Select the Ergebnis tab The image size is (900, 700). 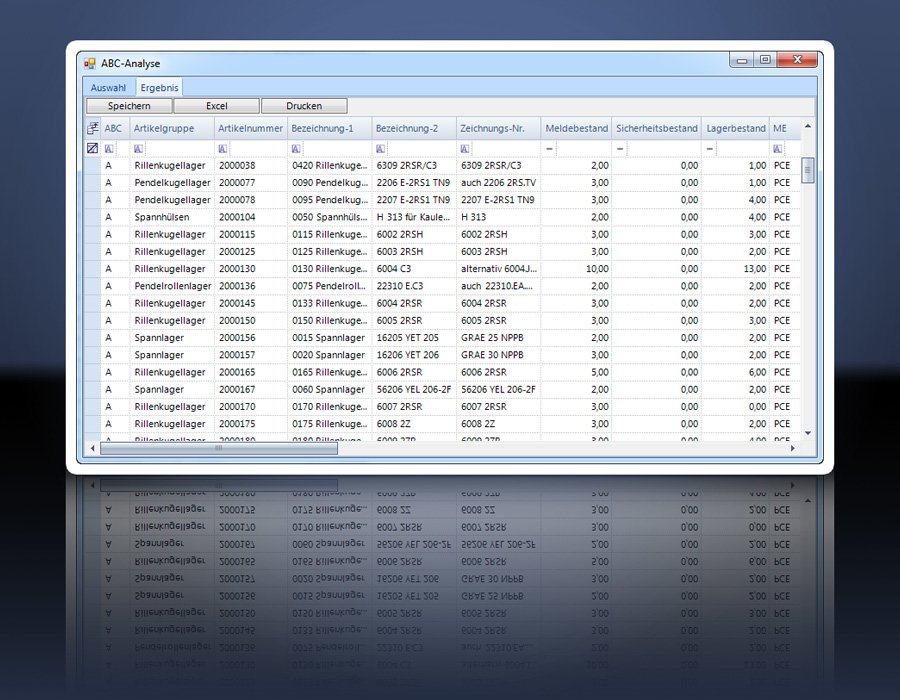pos(160,87)
